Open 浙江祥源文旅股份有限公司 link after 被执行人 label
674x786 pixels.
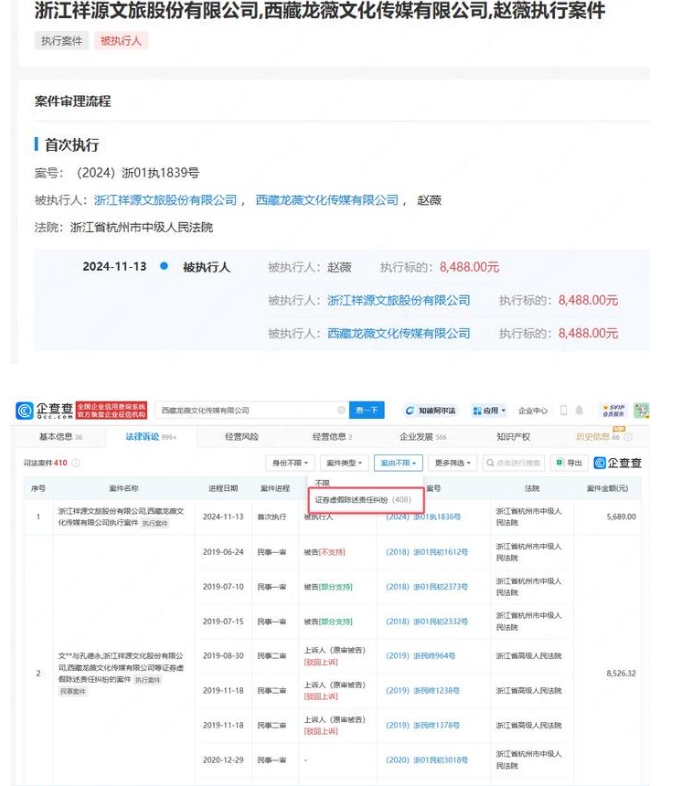tap(165, 200)
